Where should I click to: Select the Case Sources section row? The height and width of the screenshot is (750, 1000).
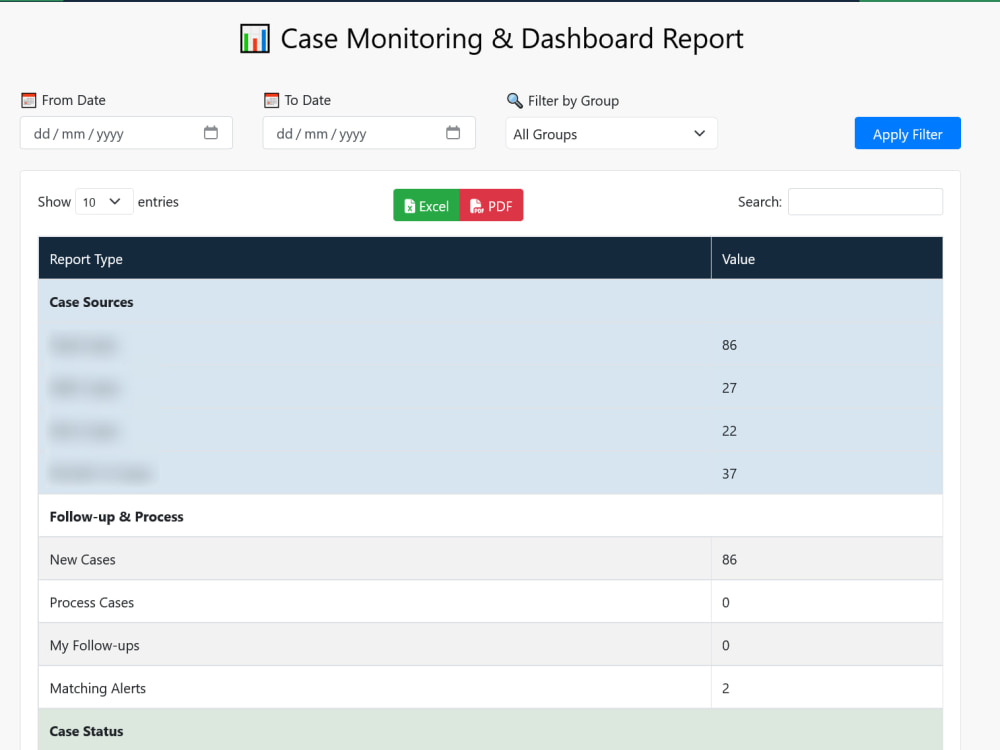click(490, 302)
